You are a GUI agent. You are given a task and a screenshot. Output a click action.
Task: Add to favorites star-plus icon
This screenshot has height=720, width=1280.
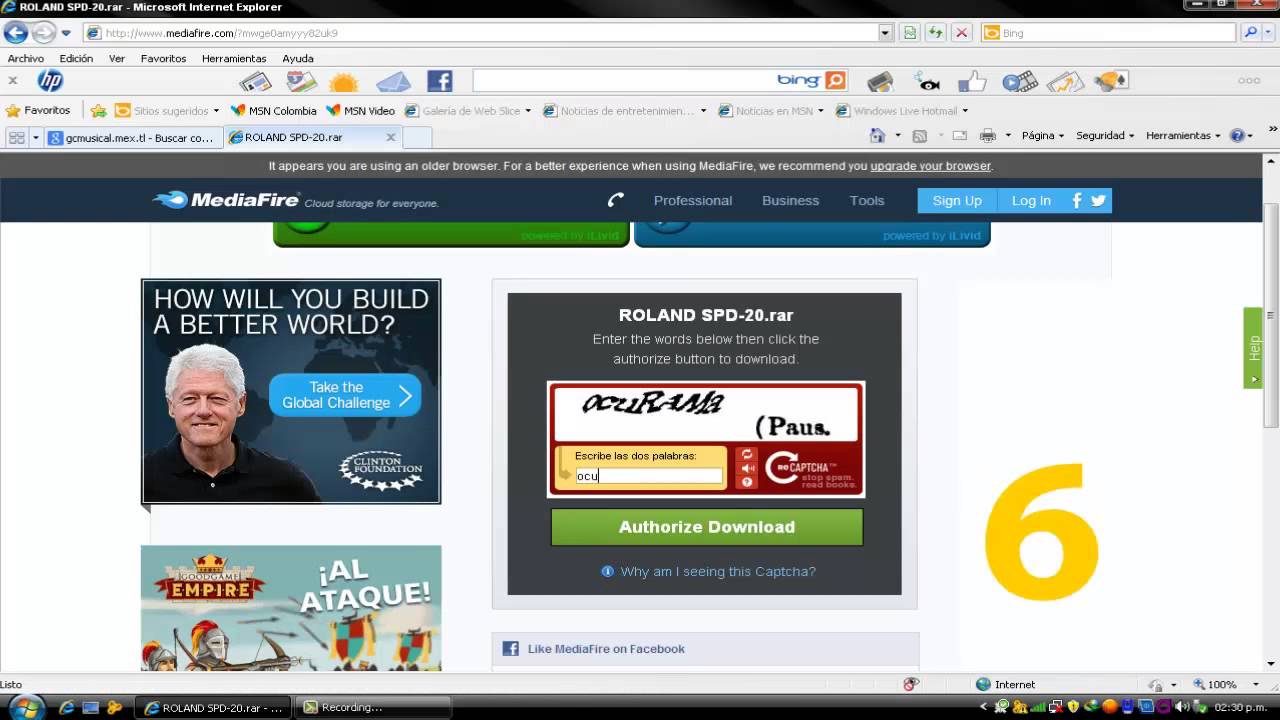coord(98,111)
